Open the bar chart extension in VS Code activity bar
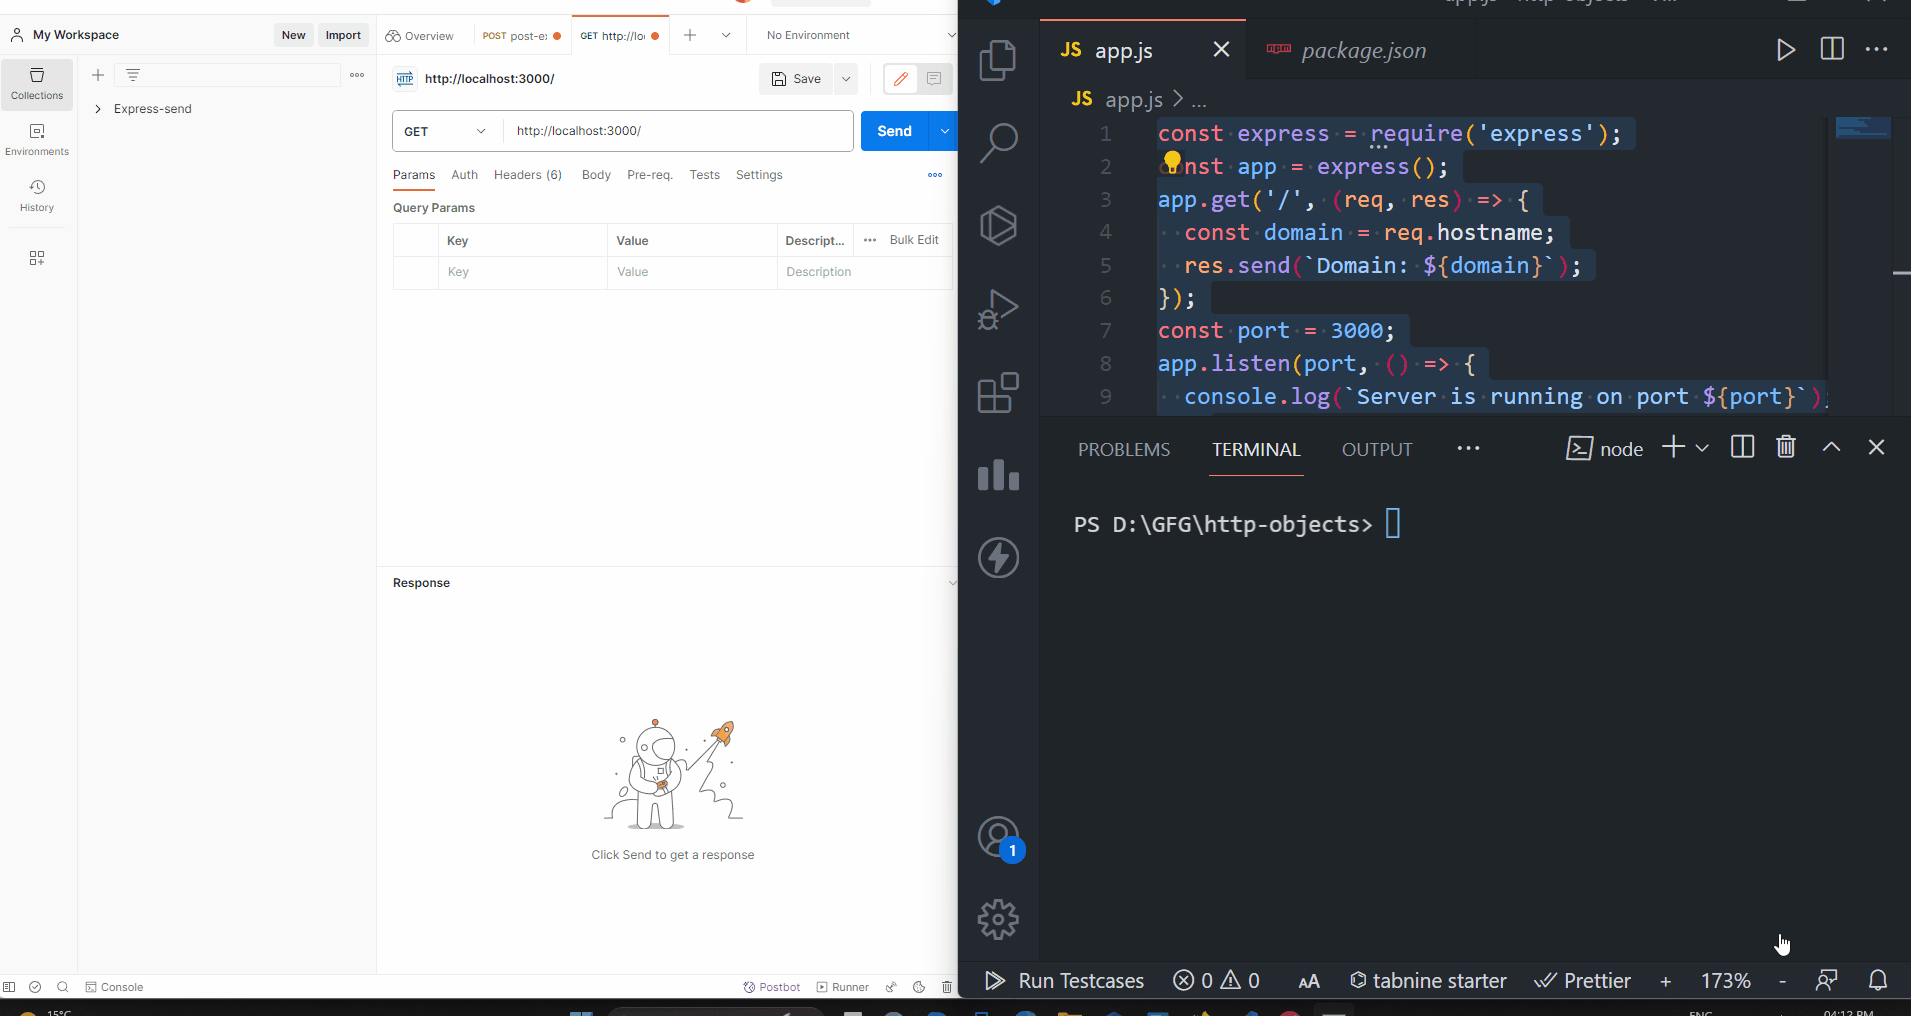This screenshot has width=1911, height=1016. click(x=998, y=475)
